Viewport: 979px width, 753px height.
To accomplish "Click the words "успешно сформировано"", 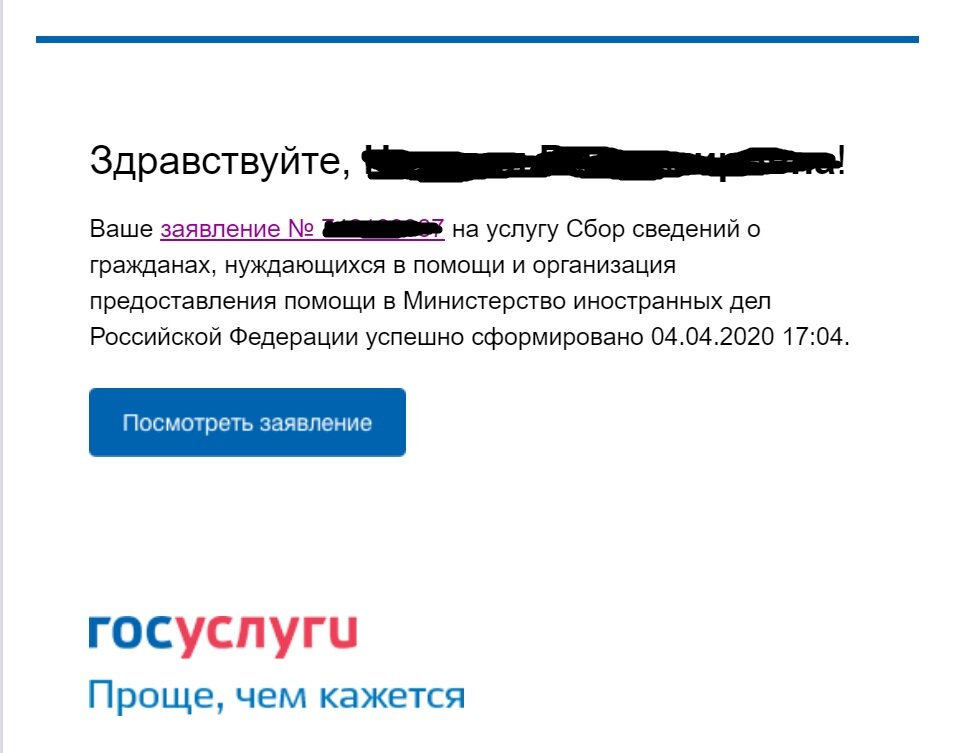I will point(504,337).
